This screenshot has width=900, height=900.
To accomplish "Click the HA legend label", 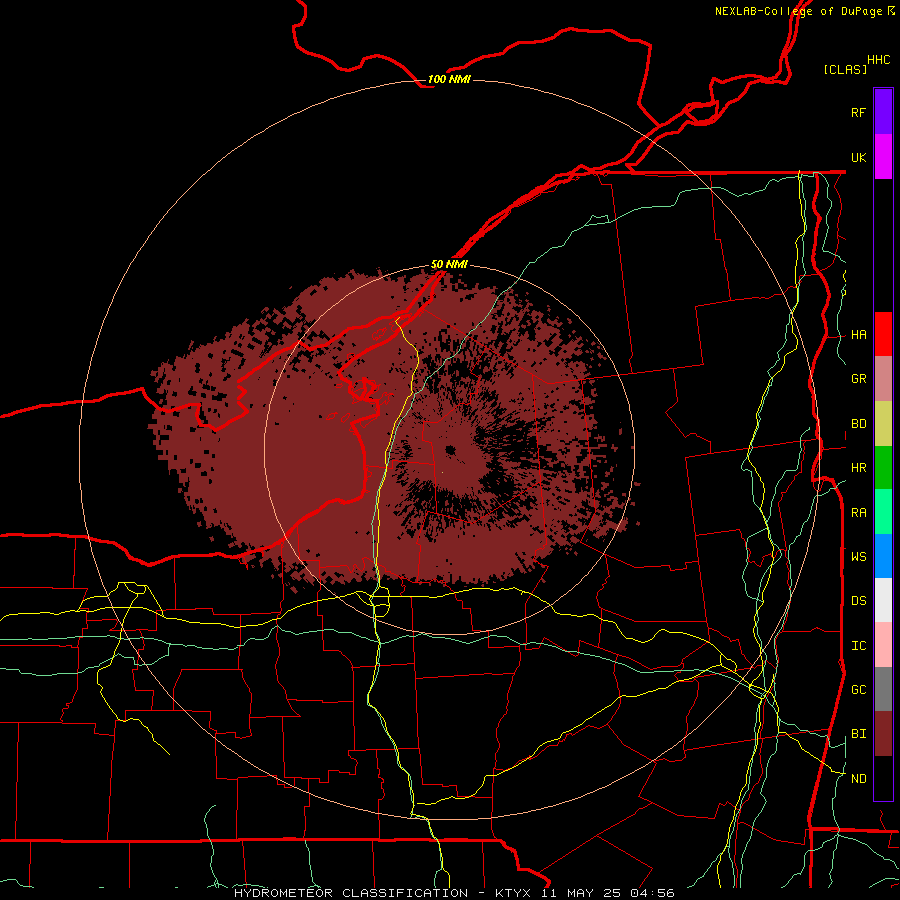I will coord(858,334).
